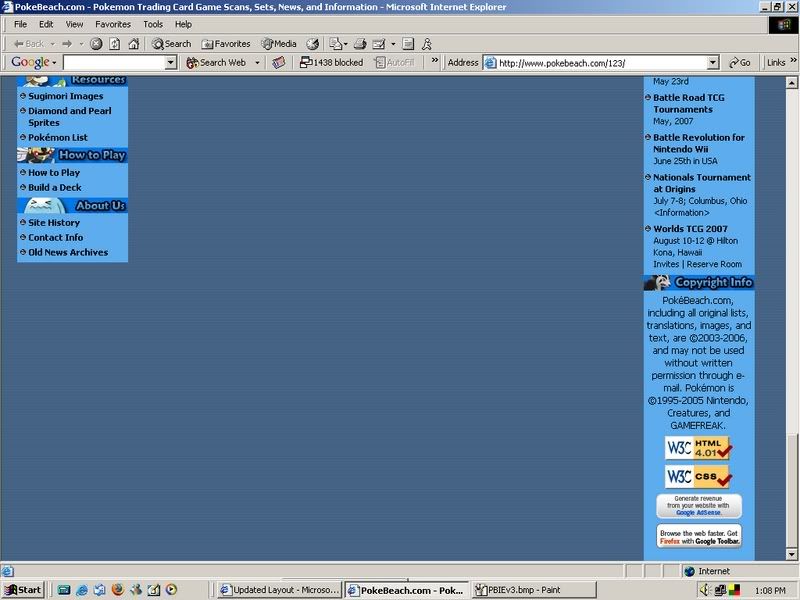Open the History toolbar icon
The image size is (800, 600).
[x=312, y=44]
